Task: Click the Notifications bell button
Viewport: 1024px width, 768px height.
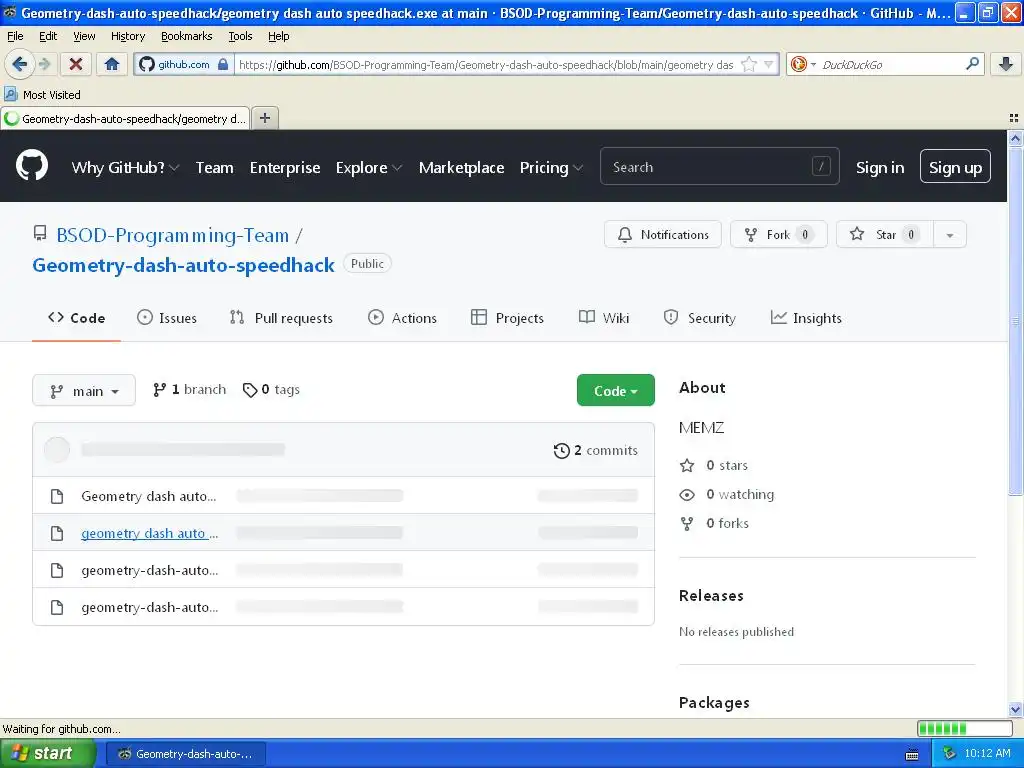Action: pos(662,234)
